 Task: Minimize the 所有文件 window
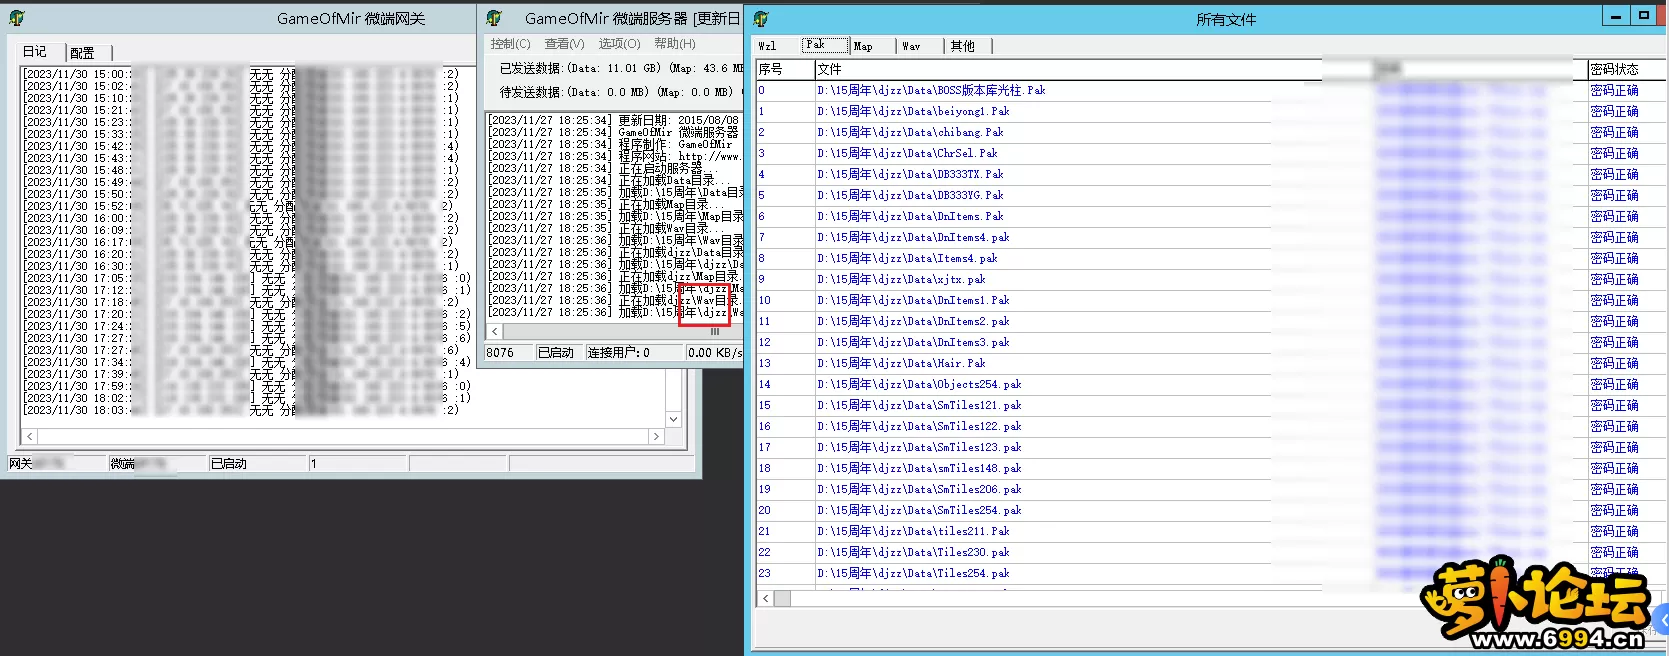click(x=1616, y=16)
